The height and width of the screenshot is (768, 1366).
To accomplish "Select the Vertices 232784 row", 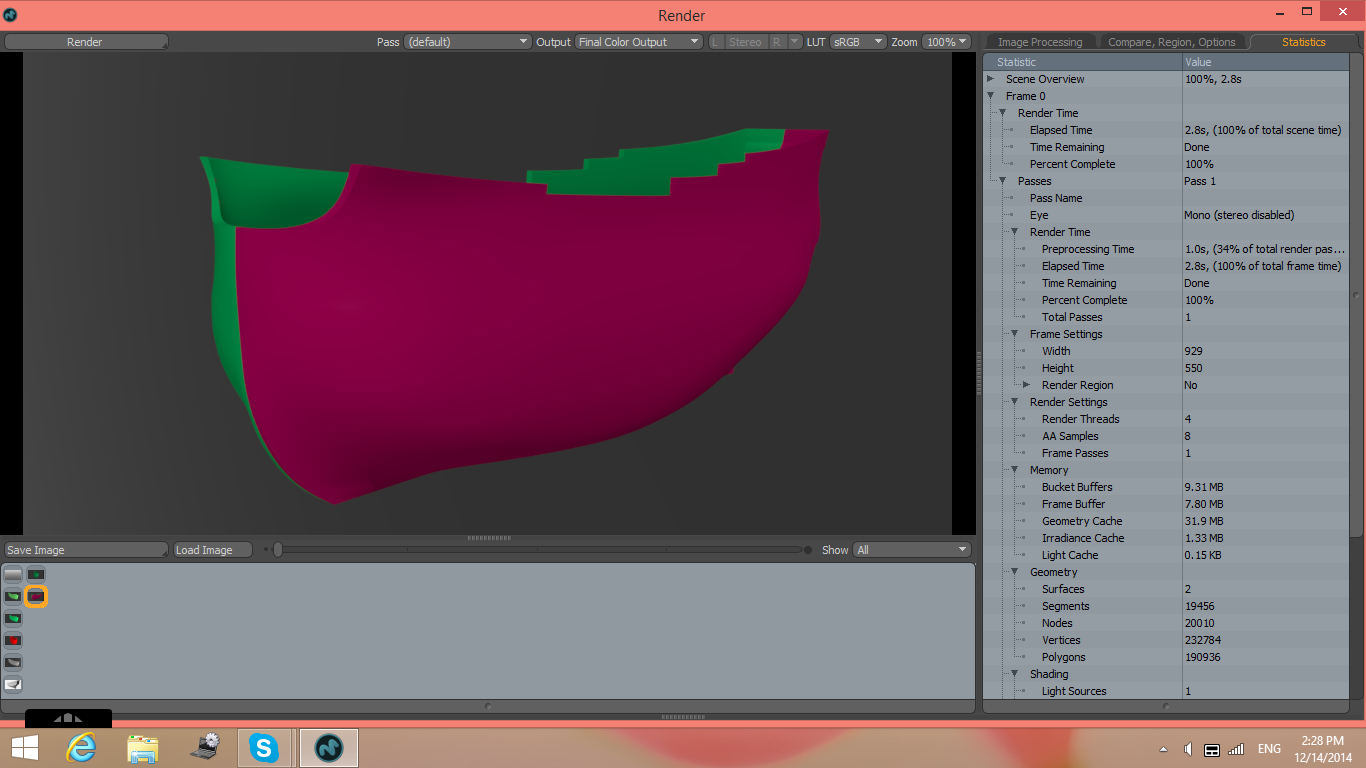I will pyautogui.click(x=1166, y=640).
